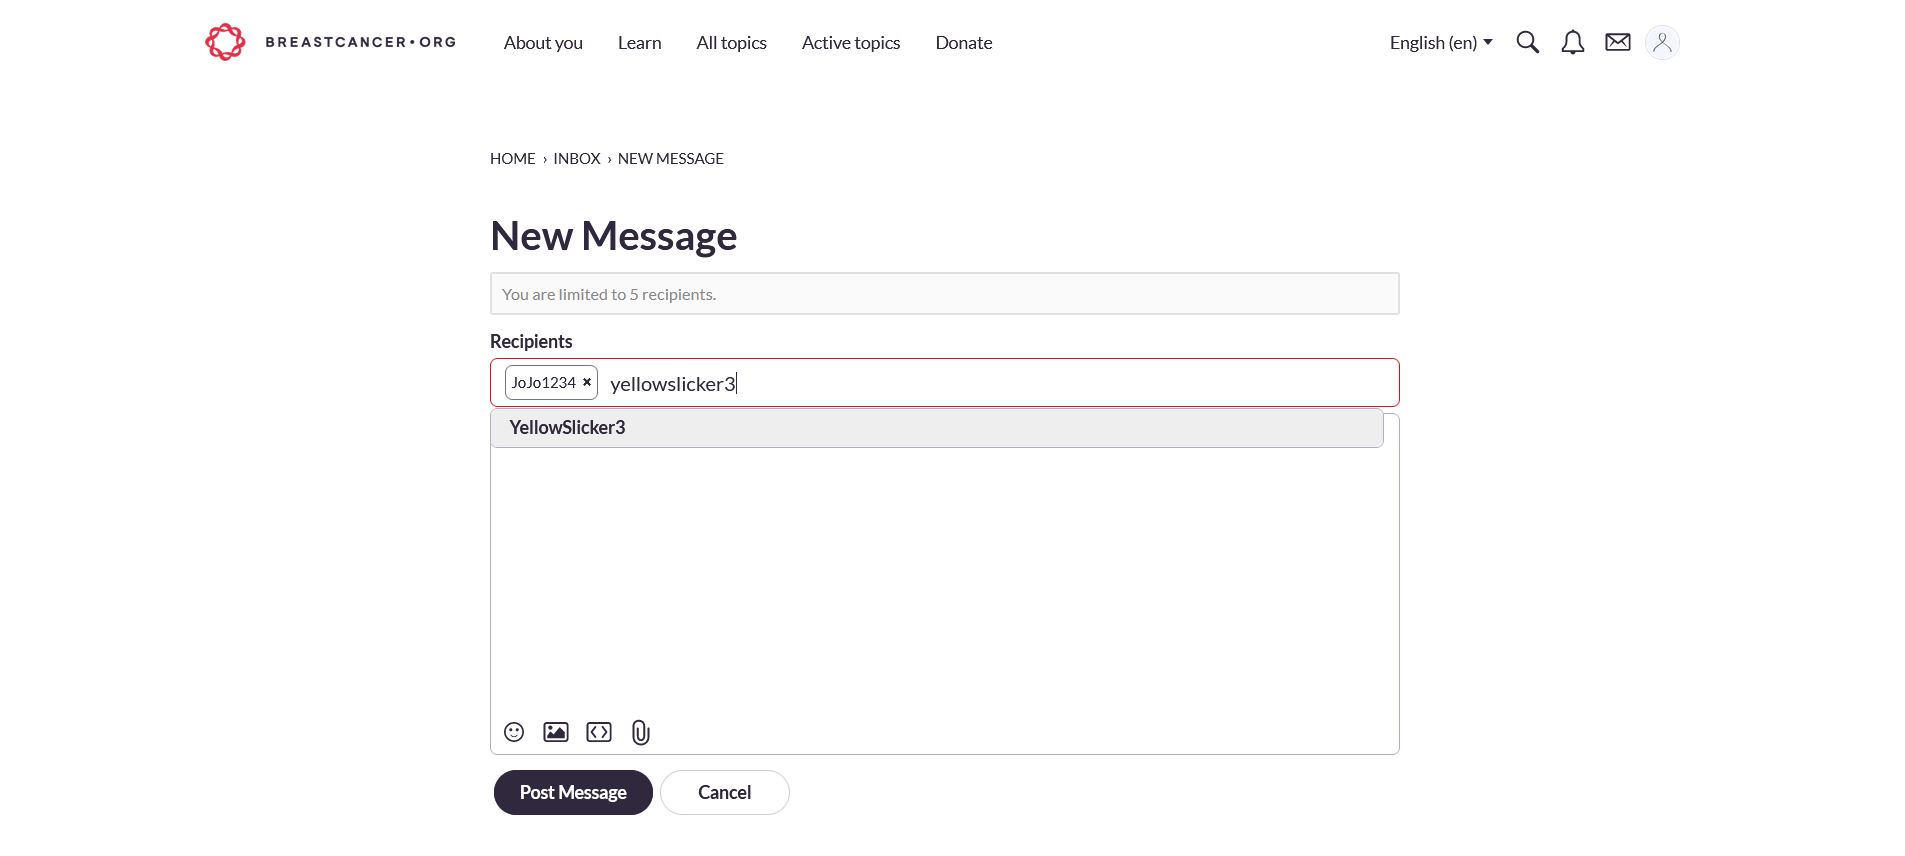Open the search magnifier icon
The image size is (1905, 856).
tap(1527, 42)
